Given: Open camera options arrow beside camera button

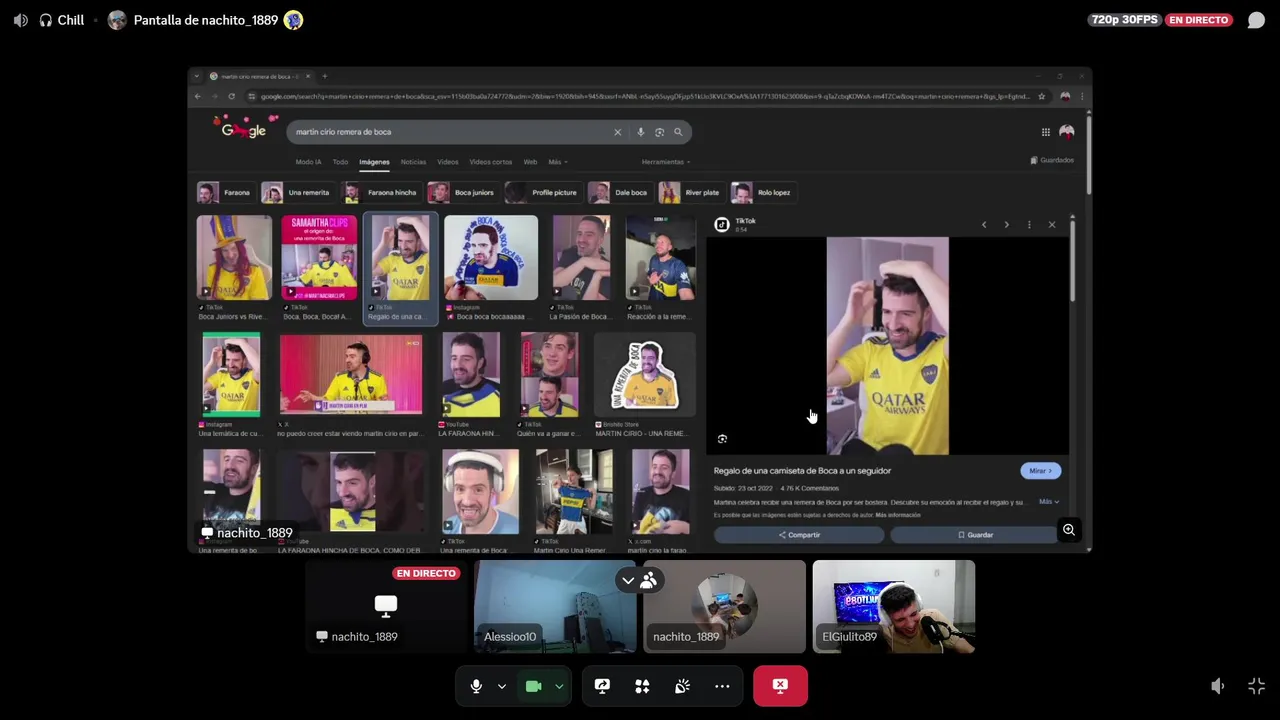Looking at the screenshot, I should click(559, 687).
